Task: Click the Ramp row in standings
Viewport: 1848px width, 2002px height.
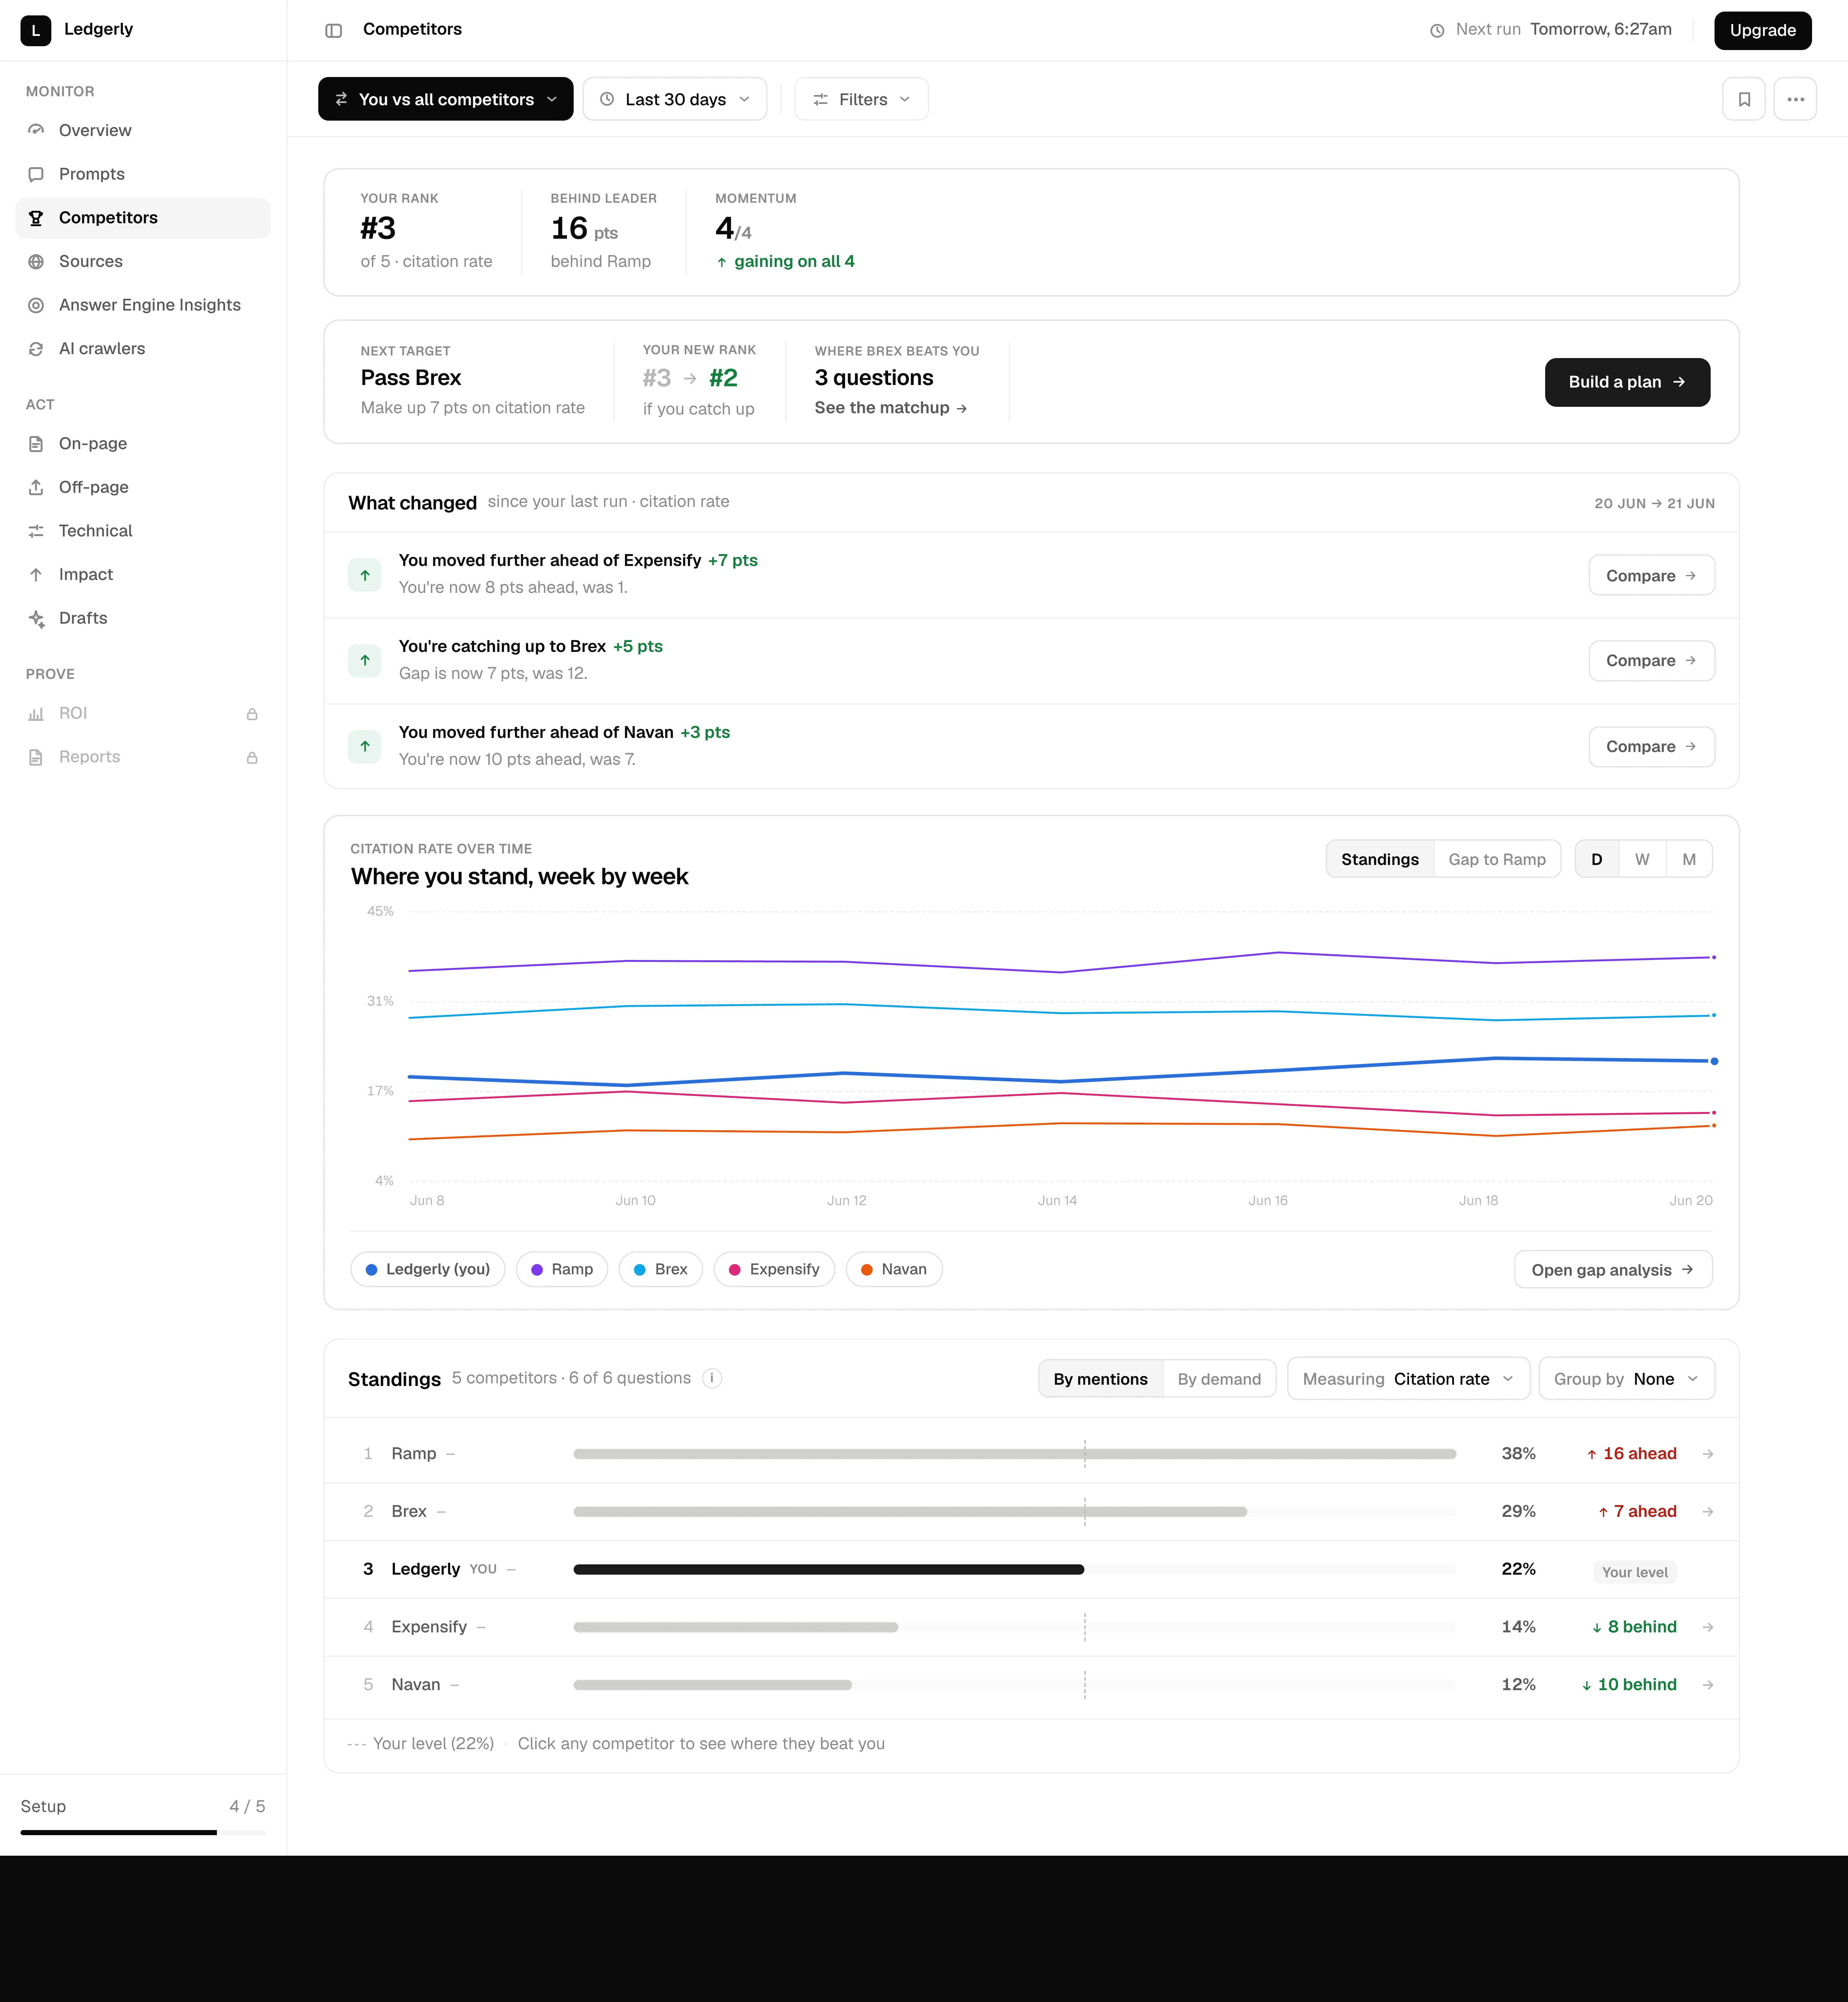Action: [x=1031, y=1454]
